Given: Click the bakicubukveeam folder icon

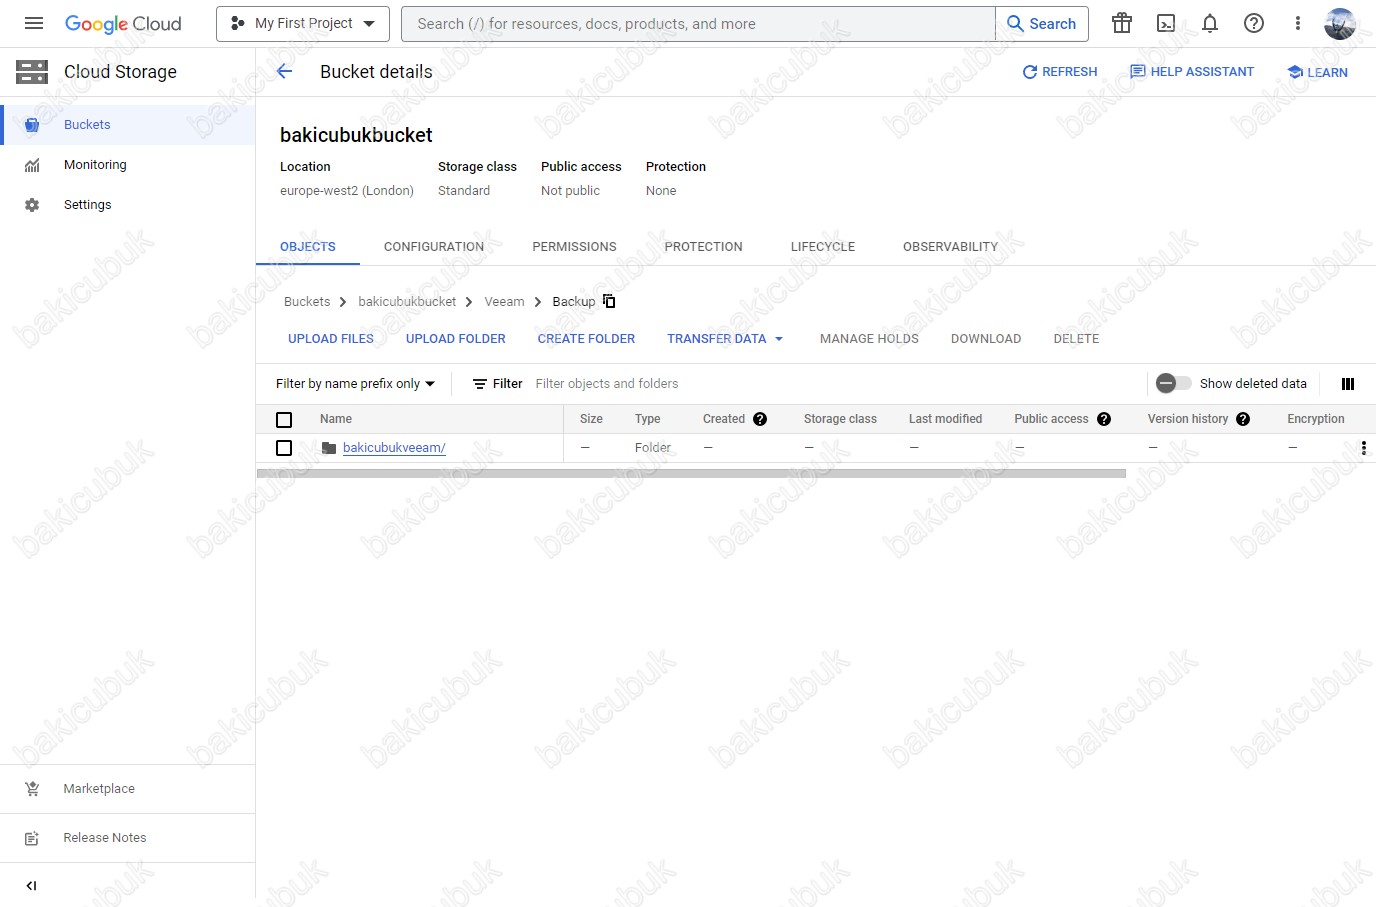Looking at the screenshot, I should (x=329, y=448).
